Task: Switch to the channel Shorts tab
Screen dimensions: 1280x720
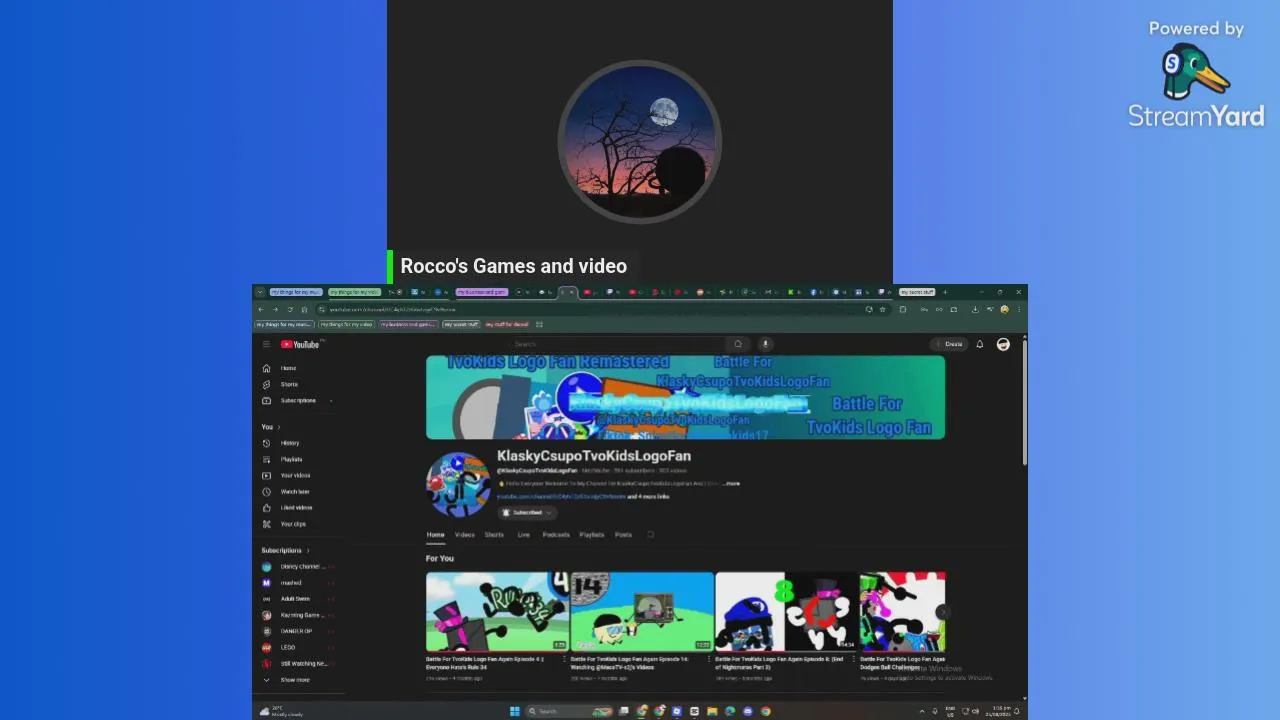Action: click(494, 534)
